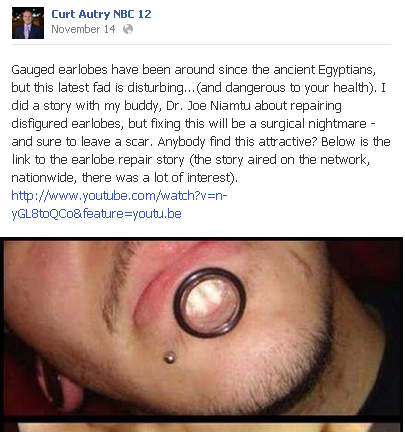Screen dimensions: 405x432
Task: Open Curt Autry's profile picture
Action: pyautogui.click(x=28, y=23)
